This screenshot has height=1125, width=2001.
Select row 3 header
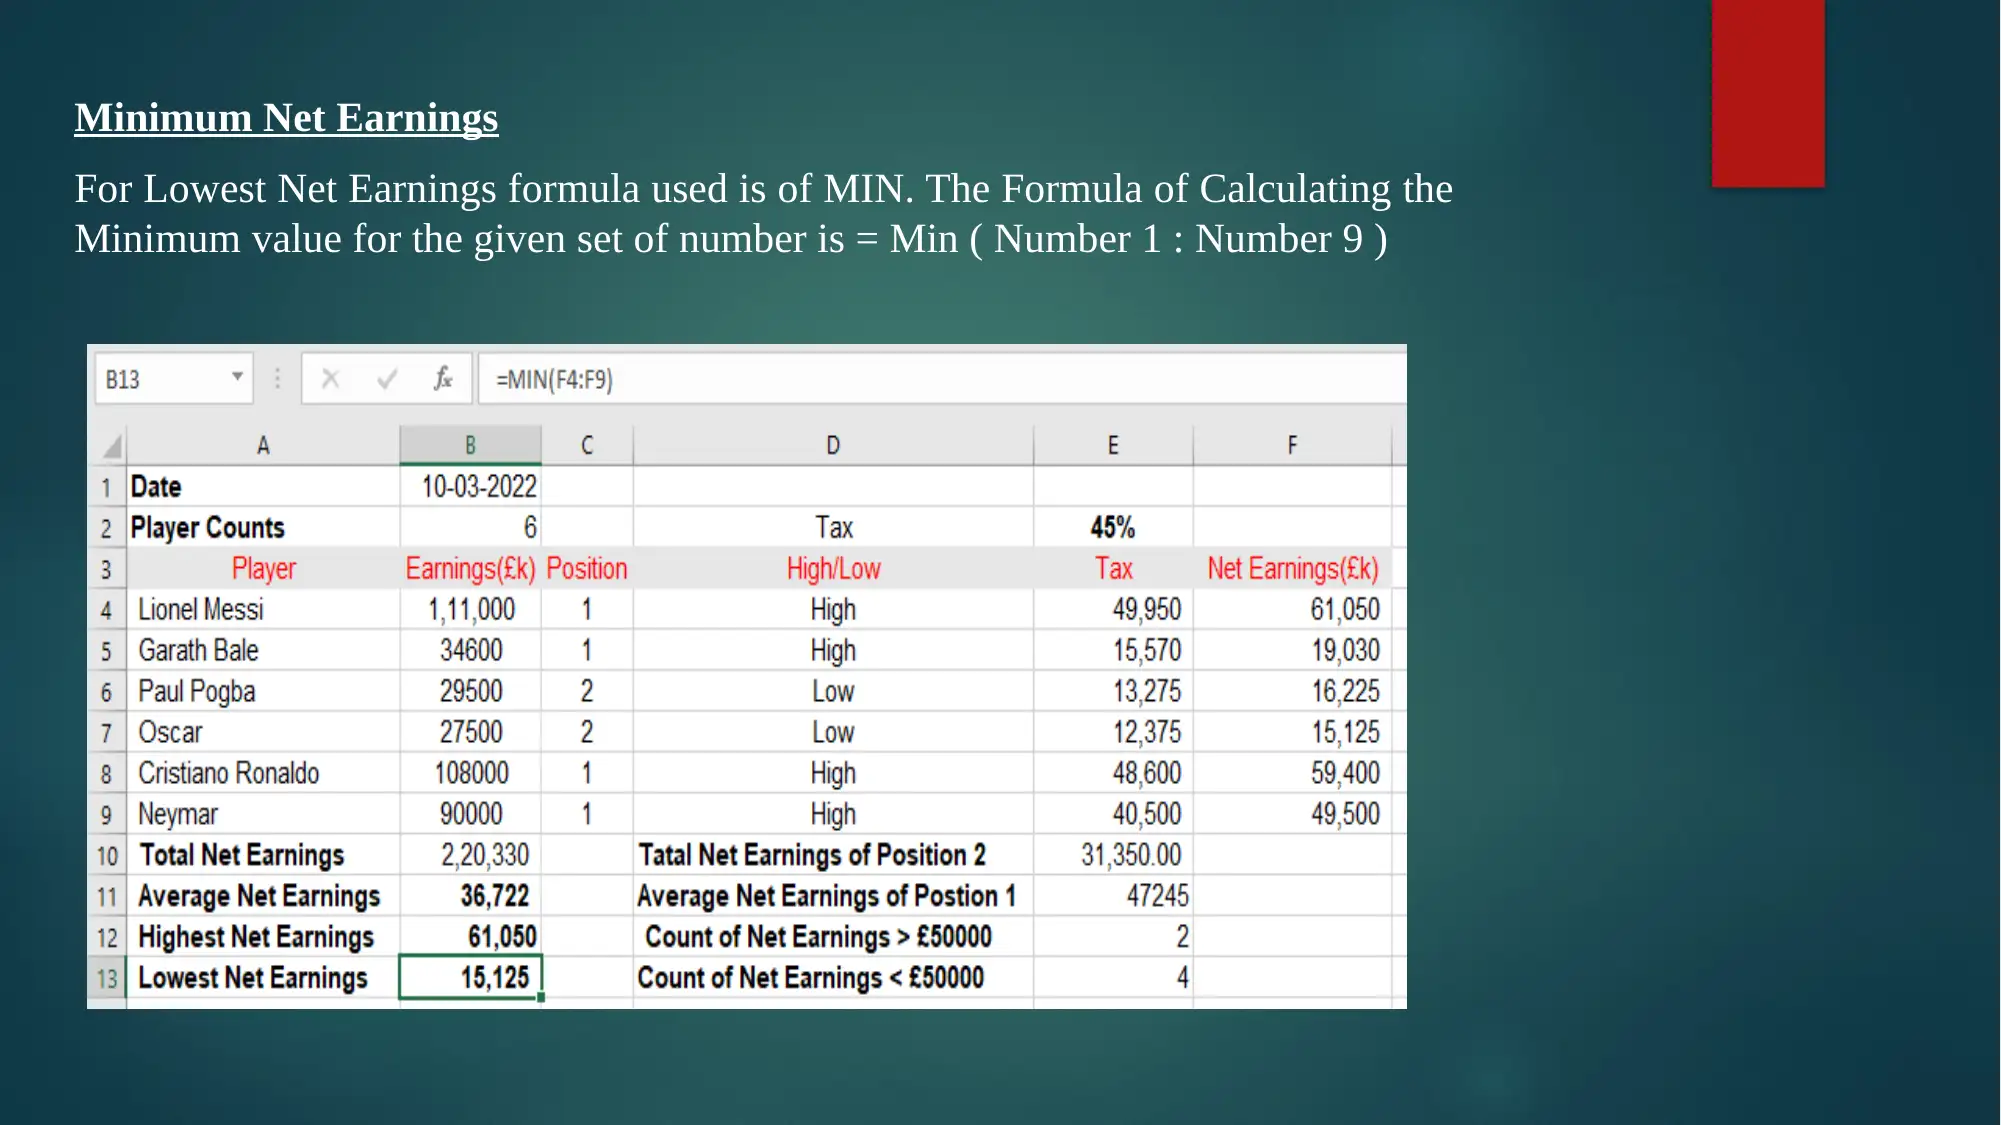pos(107,569)
